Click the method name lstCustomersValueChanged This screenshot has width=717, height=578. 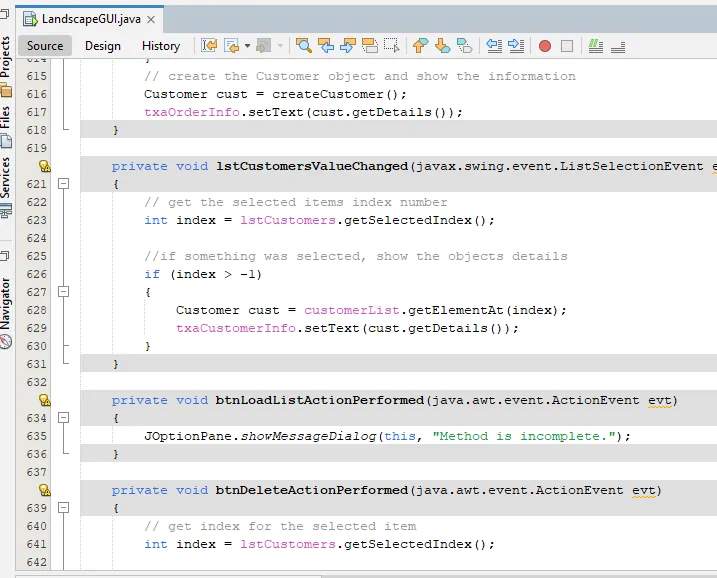[x=311, y=166]
